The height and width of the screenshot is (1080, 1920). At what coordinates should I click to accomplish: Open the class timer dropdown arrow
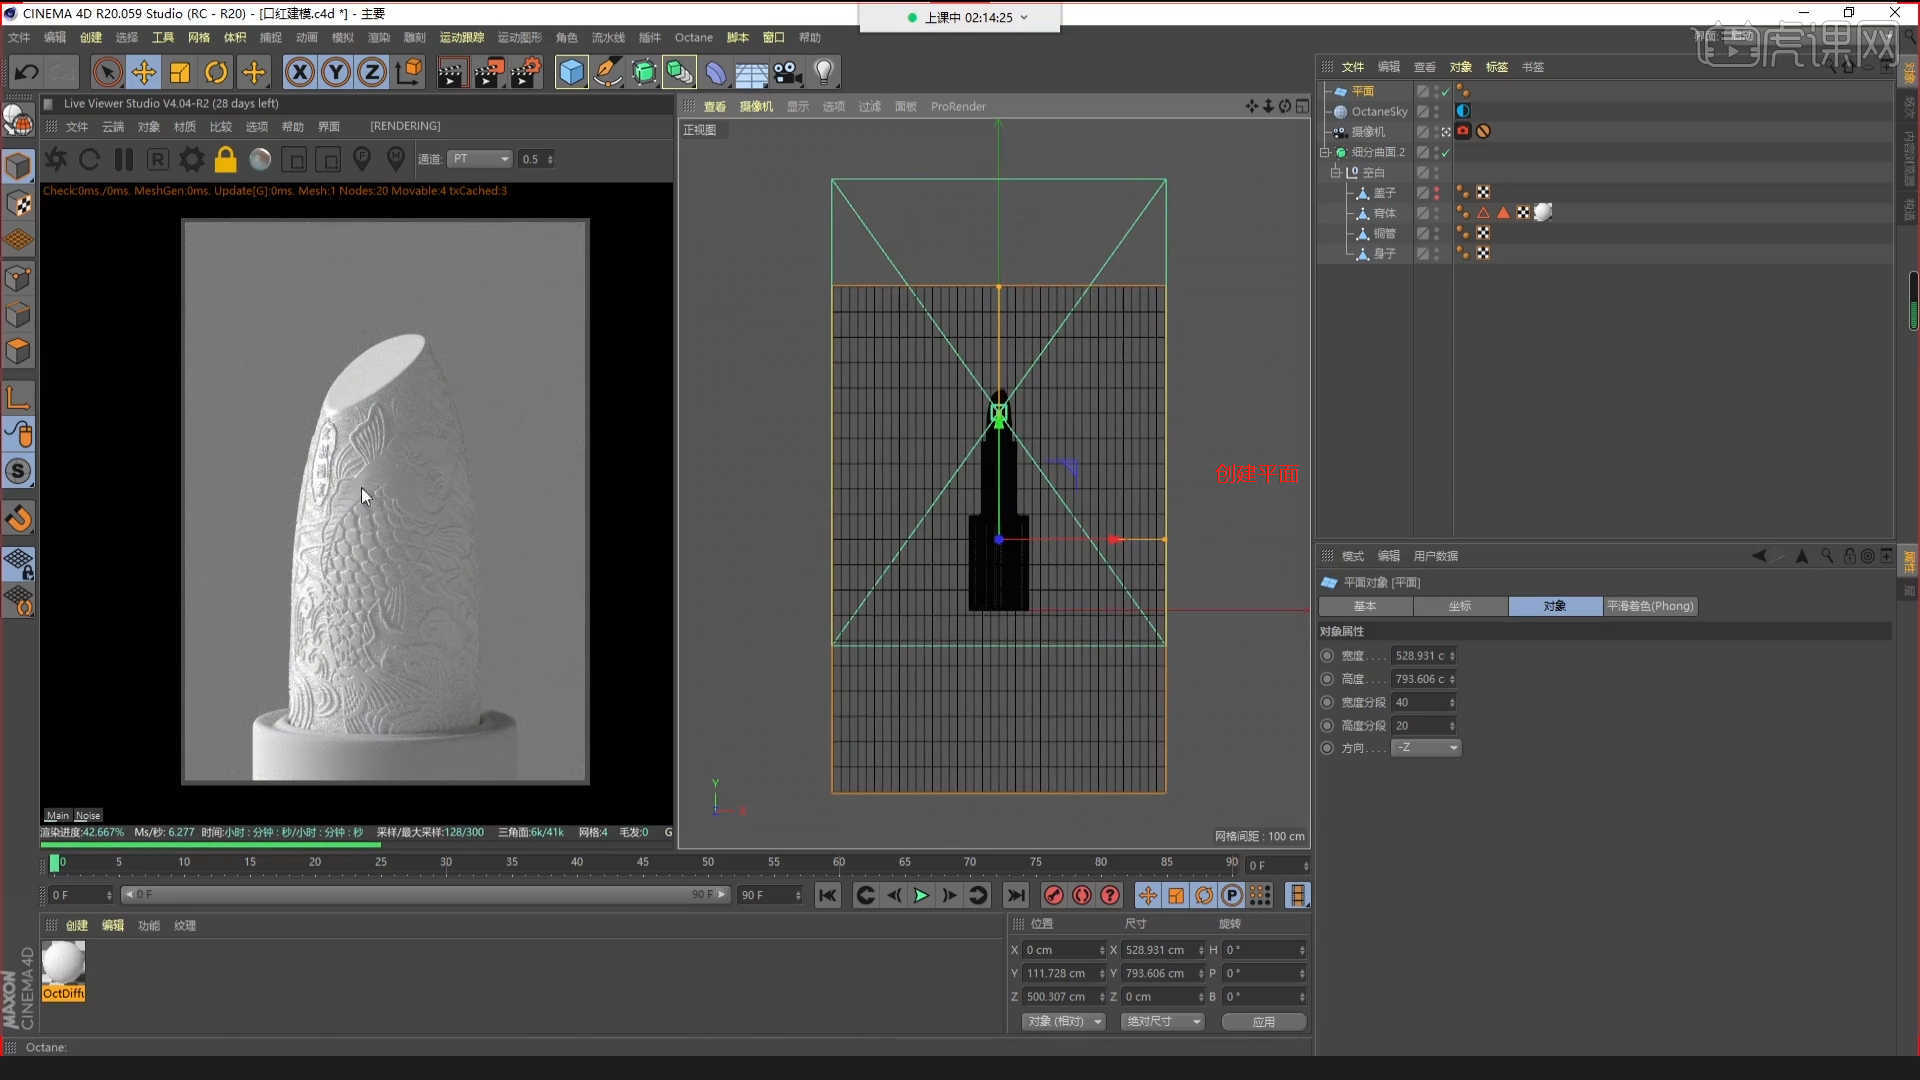click(x=1024, y=17)
